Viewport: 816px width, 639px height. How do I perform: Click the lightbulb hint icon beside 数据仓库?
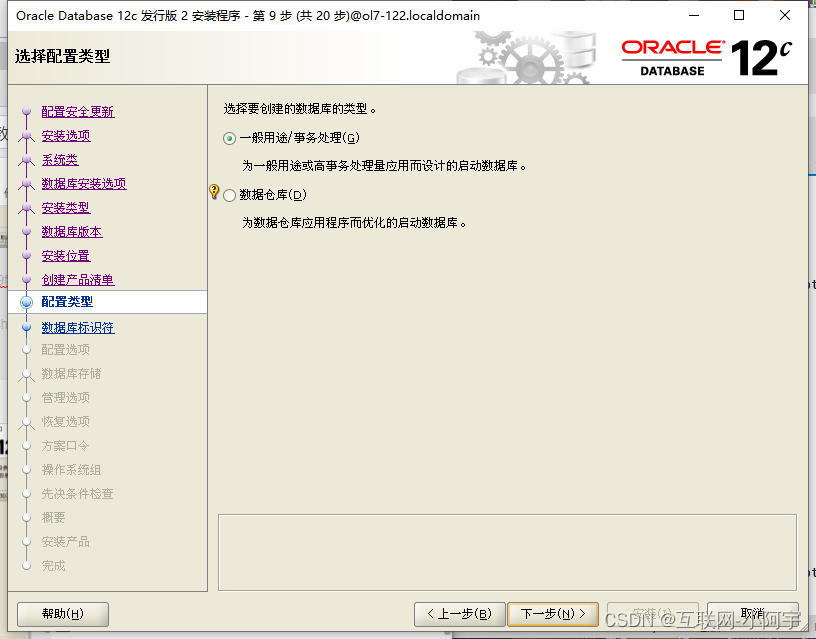point(214,191)
